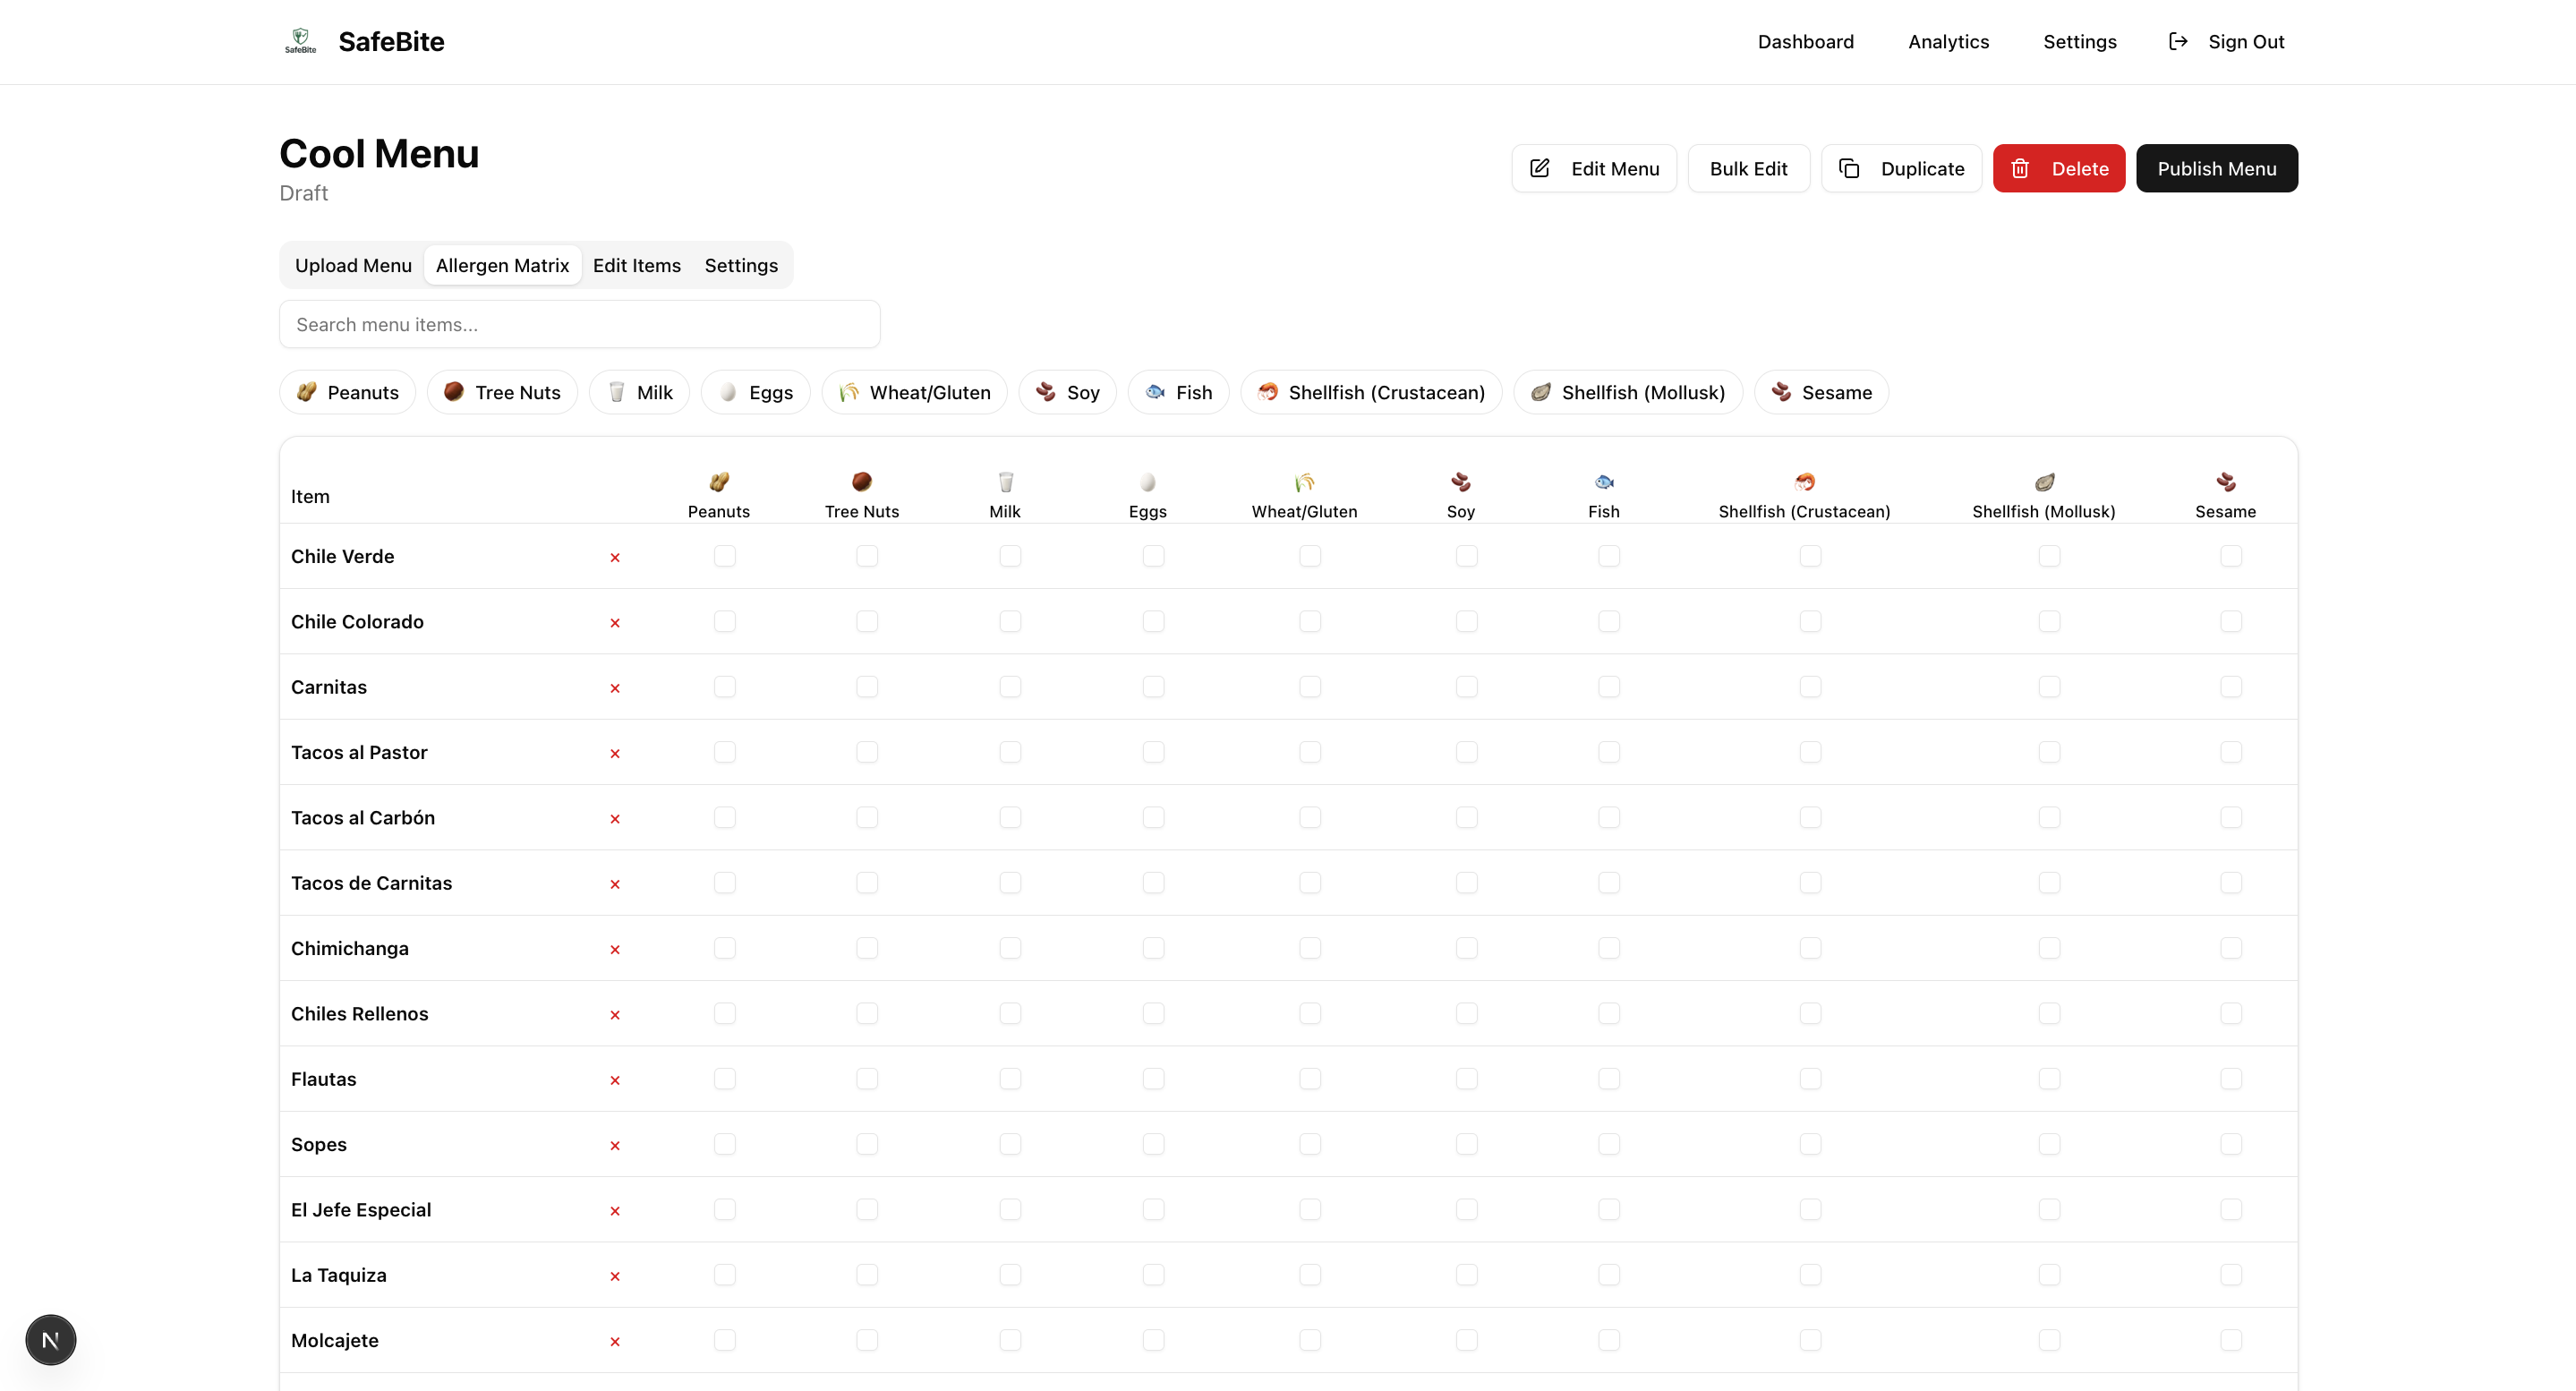Open the round N badge bottom-left
Image resolution: width=2576 pixels, height=1391 pixels.
click(51, 1339)
